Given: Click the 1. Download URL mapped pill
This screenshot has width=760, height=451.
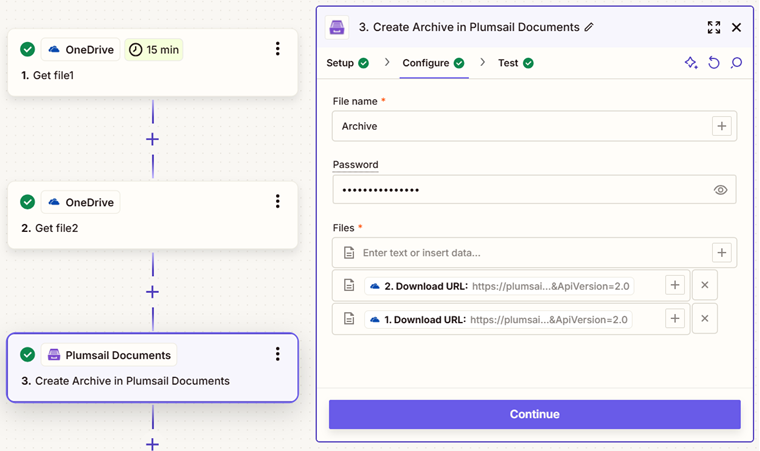Looking at the screenshot, I should (x=498, y=320).
